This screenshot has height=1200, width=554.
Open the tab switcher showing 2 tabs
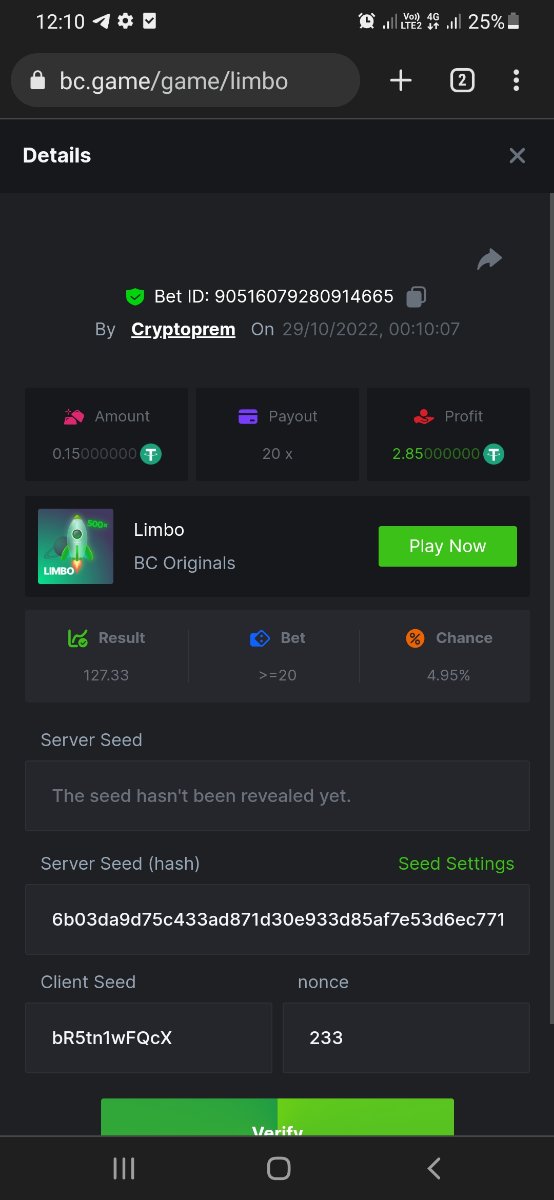[461, 81]
